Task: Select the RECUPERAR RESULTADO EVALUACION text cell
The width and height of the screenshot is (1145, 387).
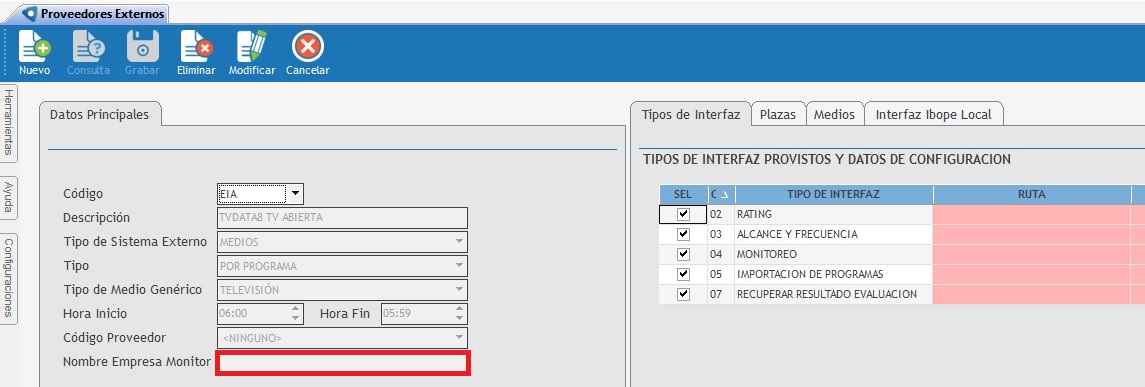Action: [833, 294]
